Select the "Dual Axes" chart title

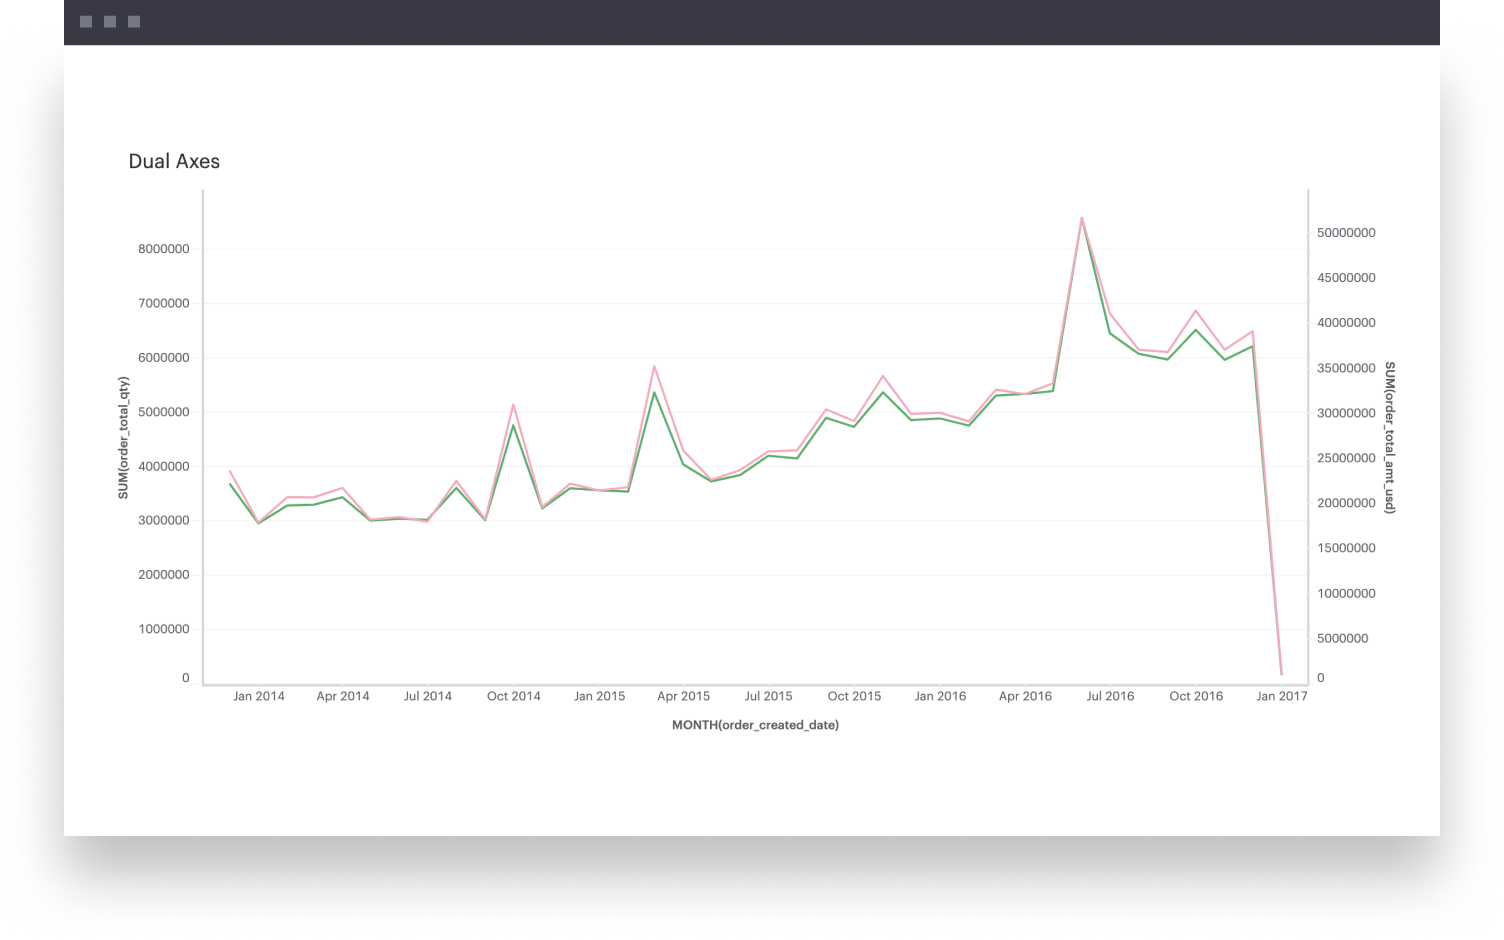(174, 161)
